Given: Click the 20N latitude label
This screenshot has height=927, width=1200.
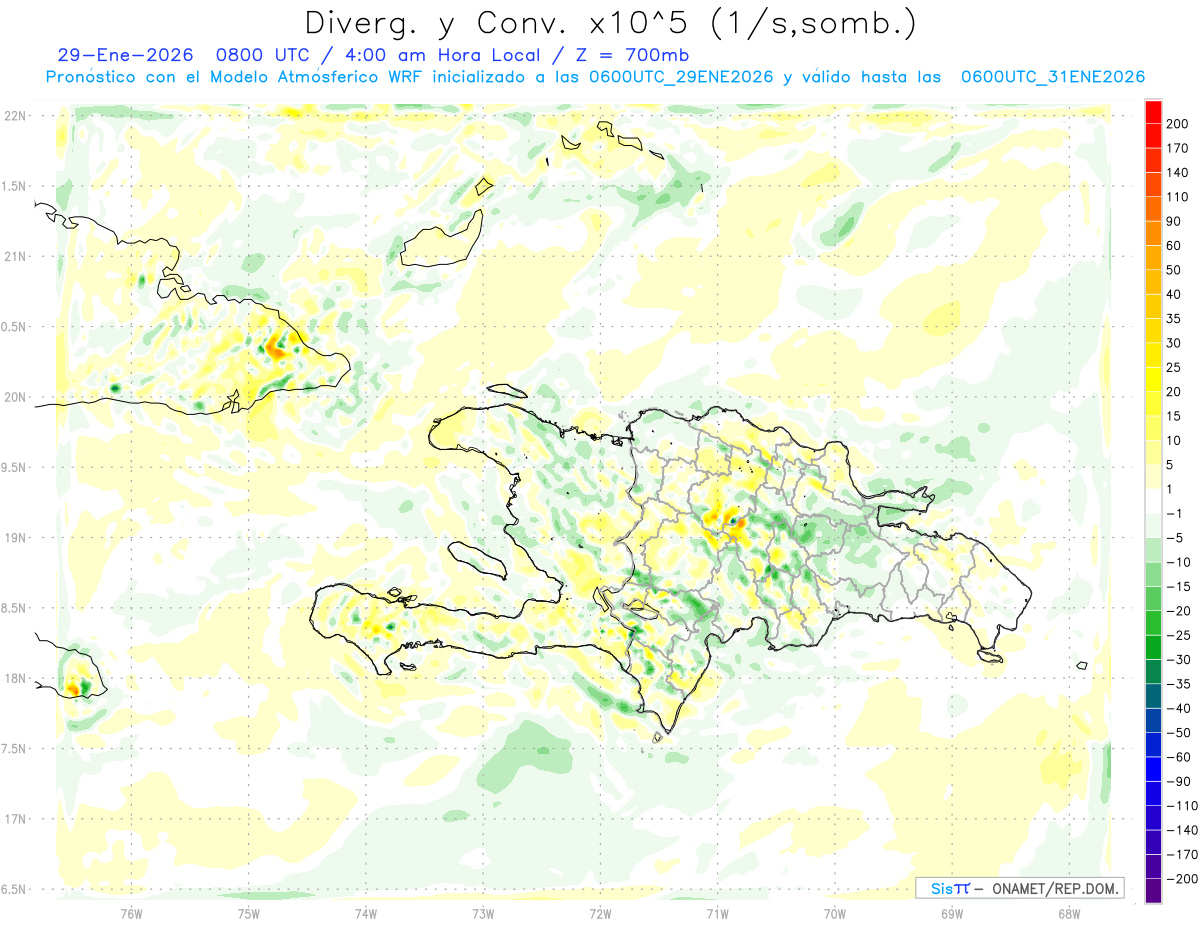Looking at the screenshot, I should pyautogui.click(x=16, y=397).
